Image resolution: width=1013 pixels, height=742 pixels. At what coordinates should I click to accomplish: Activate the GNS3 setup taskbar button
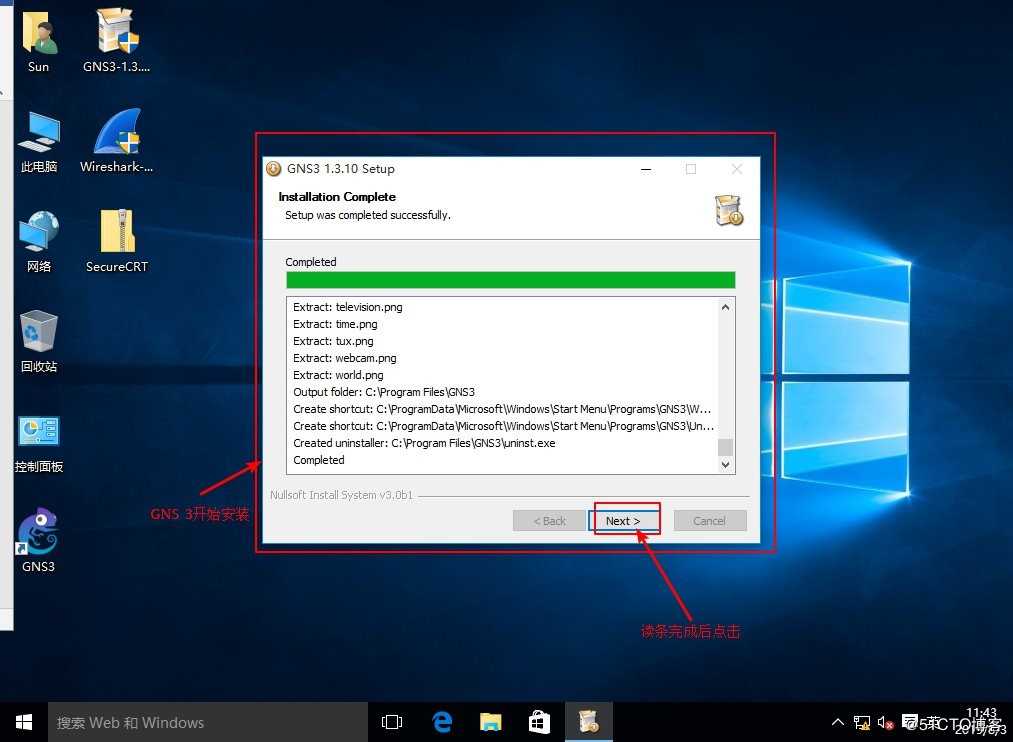(x=589, y=722)
